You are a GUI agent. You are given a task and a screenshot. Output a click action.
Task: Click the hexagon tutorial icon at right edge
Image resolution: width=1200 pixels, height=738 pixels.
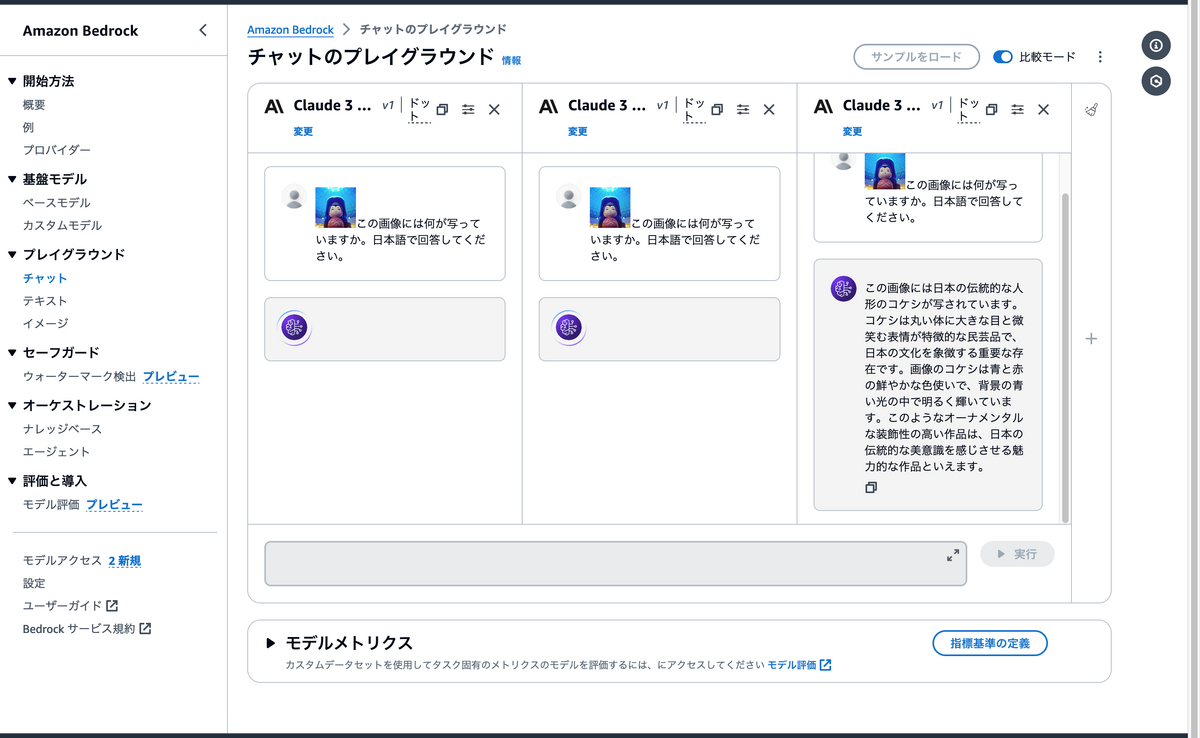(1156, 82)
